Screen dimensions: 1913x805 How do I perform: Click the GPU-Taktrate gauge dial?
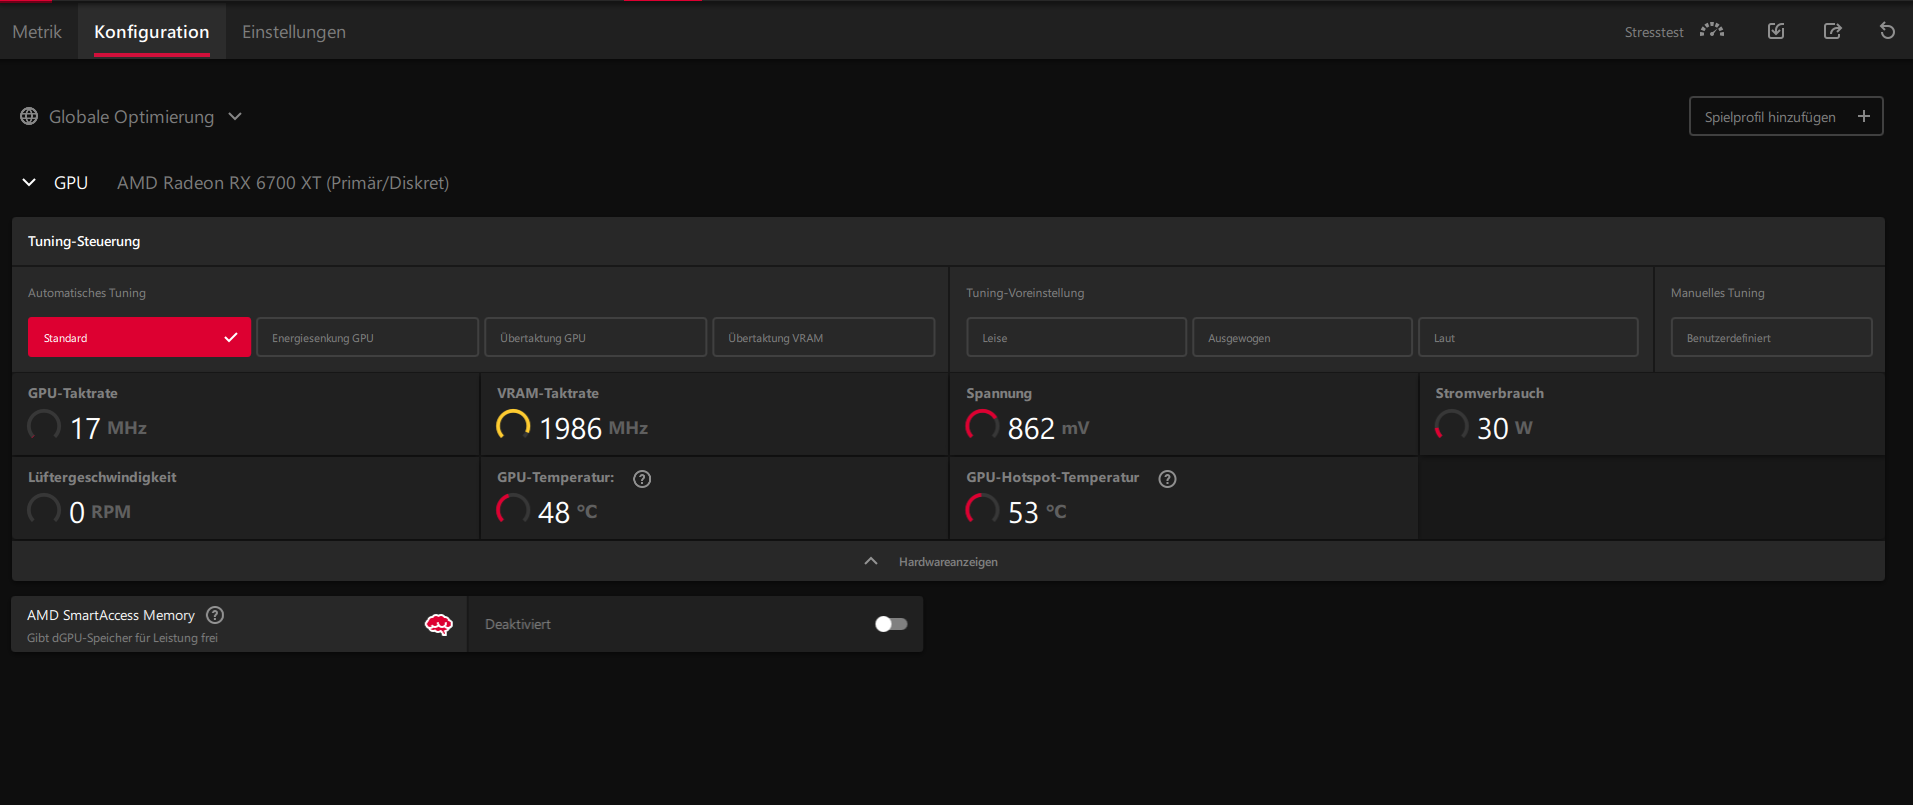[x=44, y=426]
